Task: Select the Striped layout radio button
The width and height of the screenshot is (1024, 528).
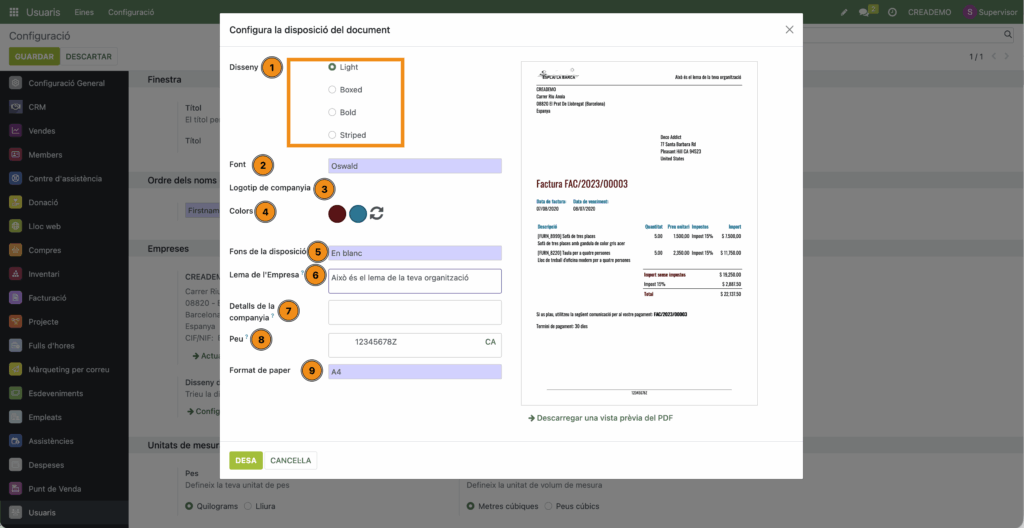Action: [x=332, y=135]
